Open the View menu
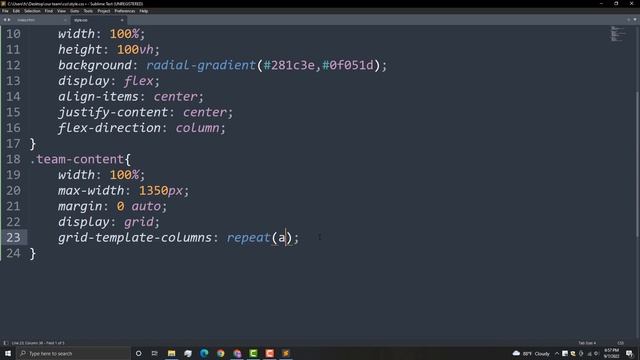 (61, 11)
